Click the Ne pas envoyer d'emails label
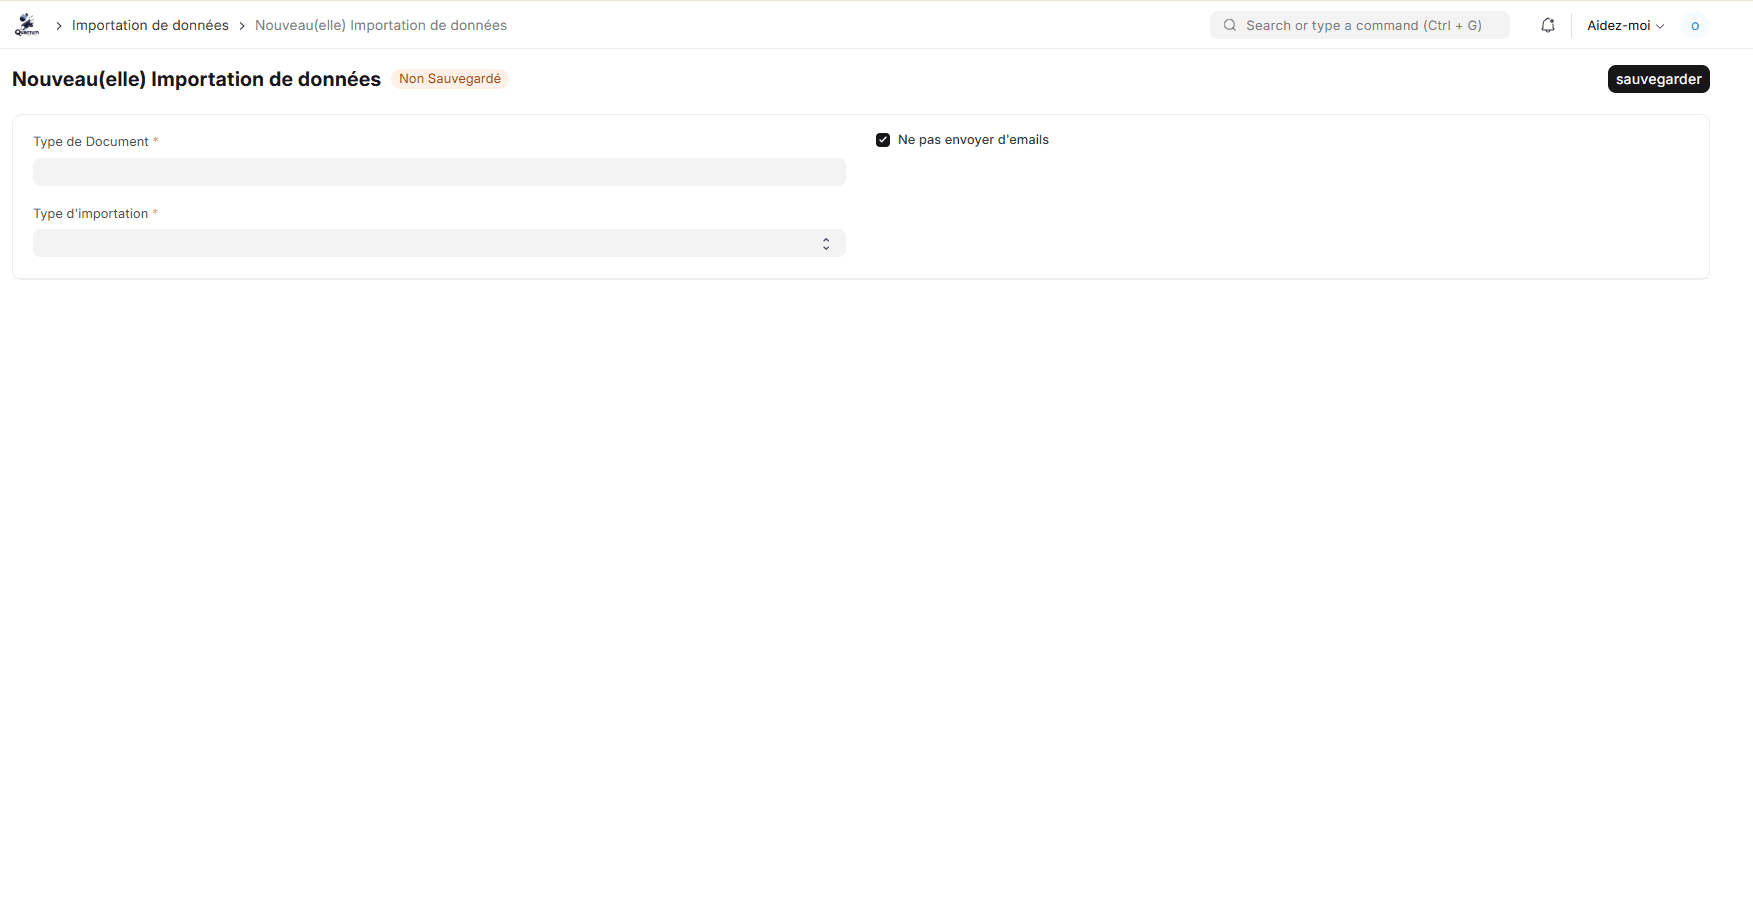 (973, 140)
